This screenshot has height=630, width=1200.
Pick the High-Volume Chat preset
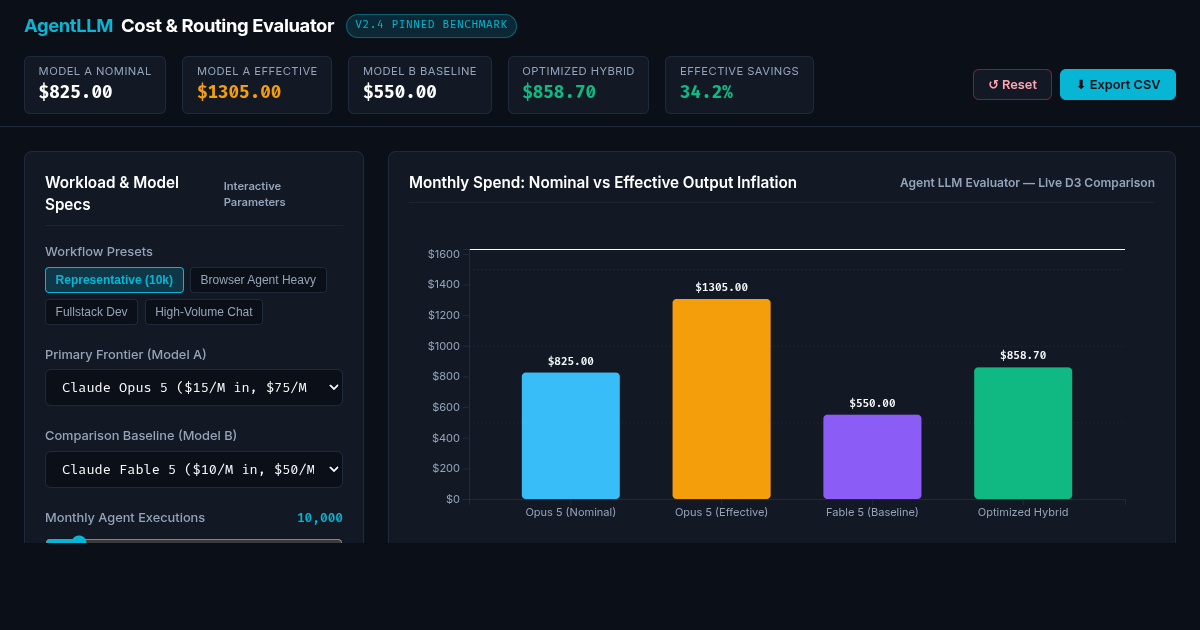coord(204,312)
